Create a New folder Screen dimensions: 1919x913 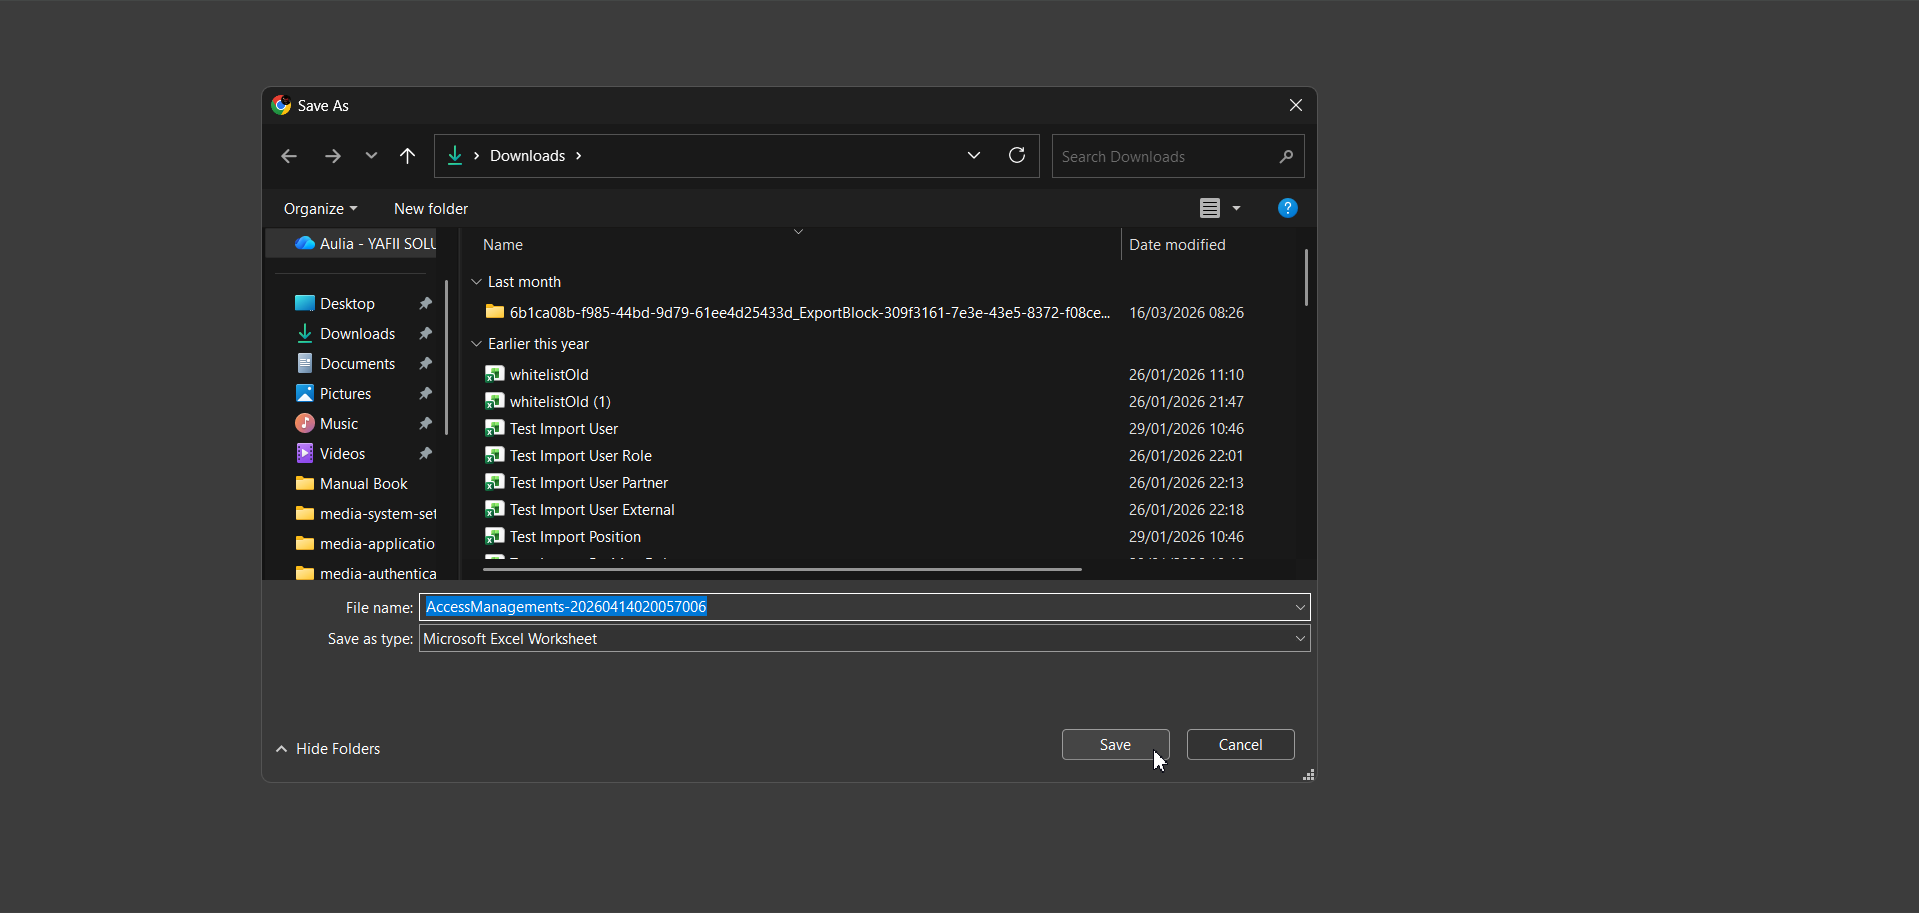tap(431, 208)
